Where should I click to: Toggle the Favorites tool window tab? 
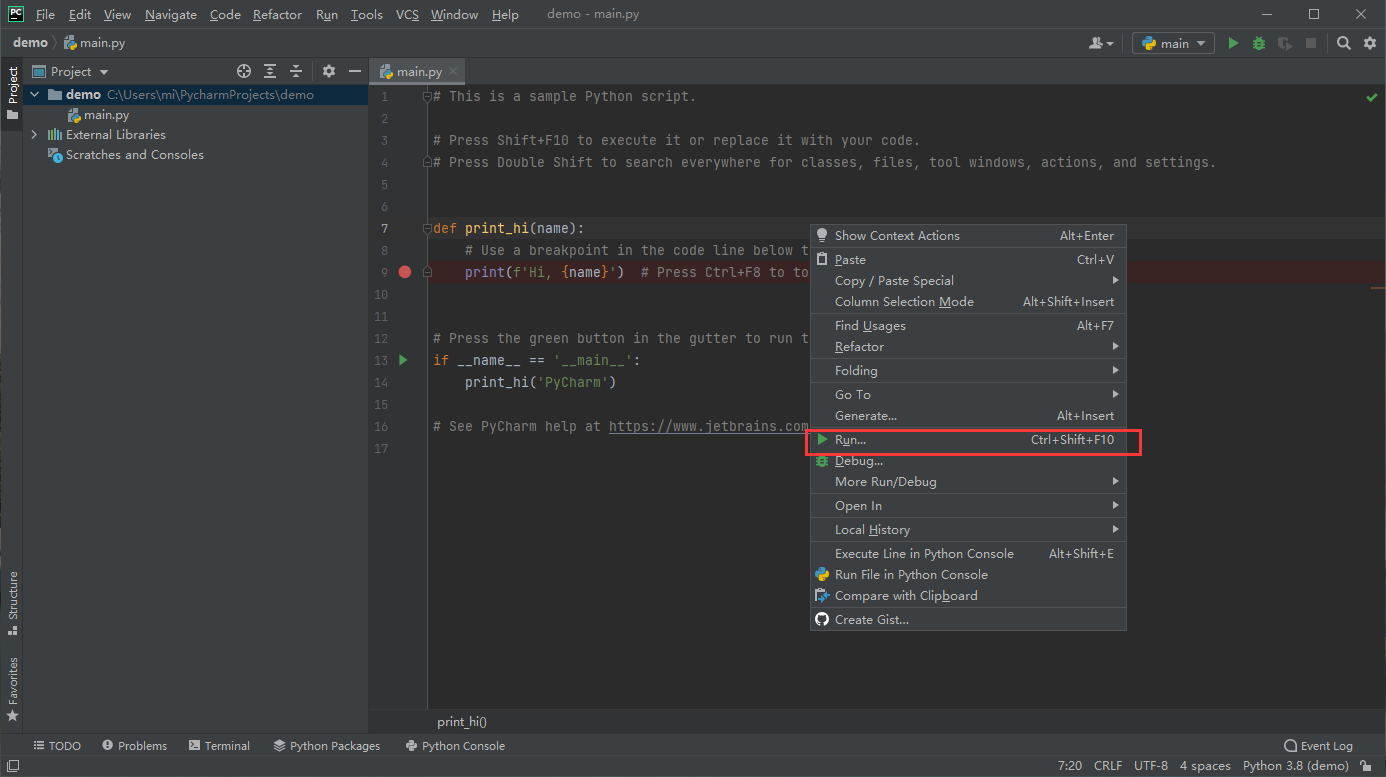[13, 688]
